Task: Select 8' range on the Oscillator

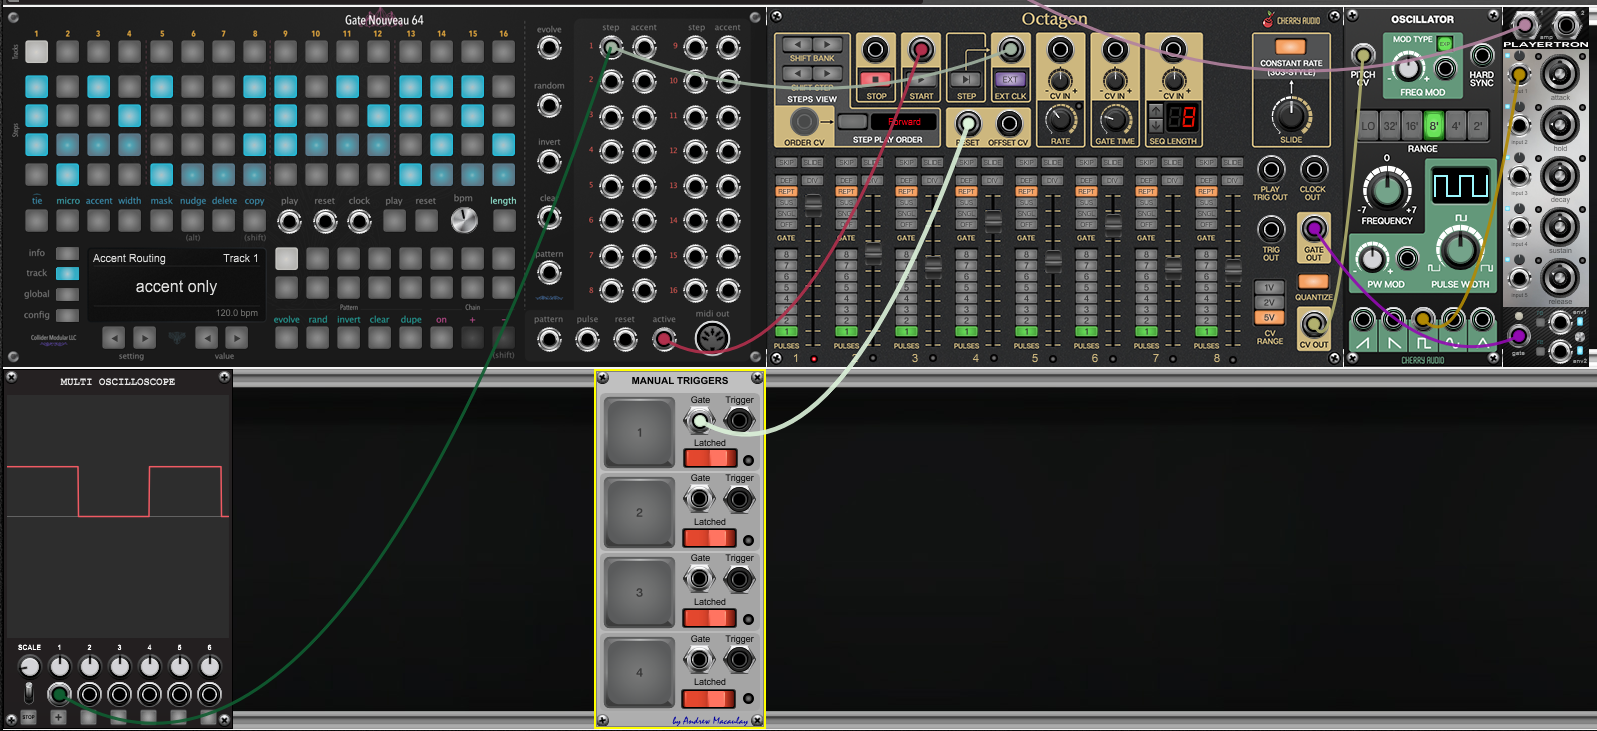Action: pos(1434,126)
